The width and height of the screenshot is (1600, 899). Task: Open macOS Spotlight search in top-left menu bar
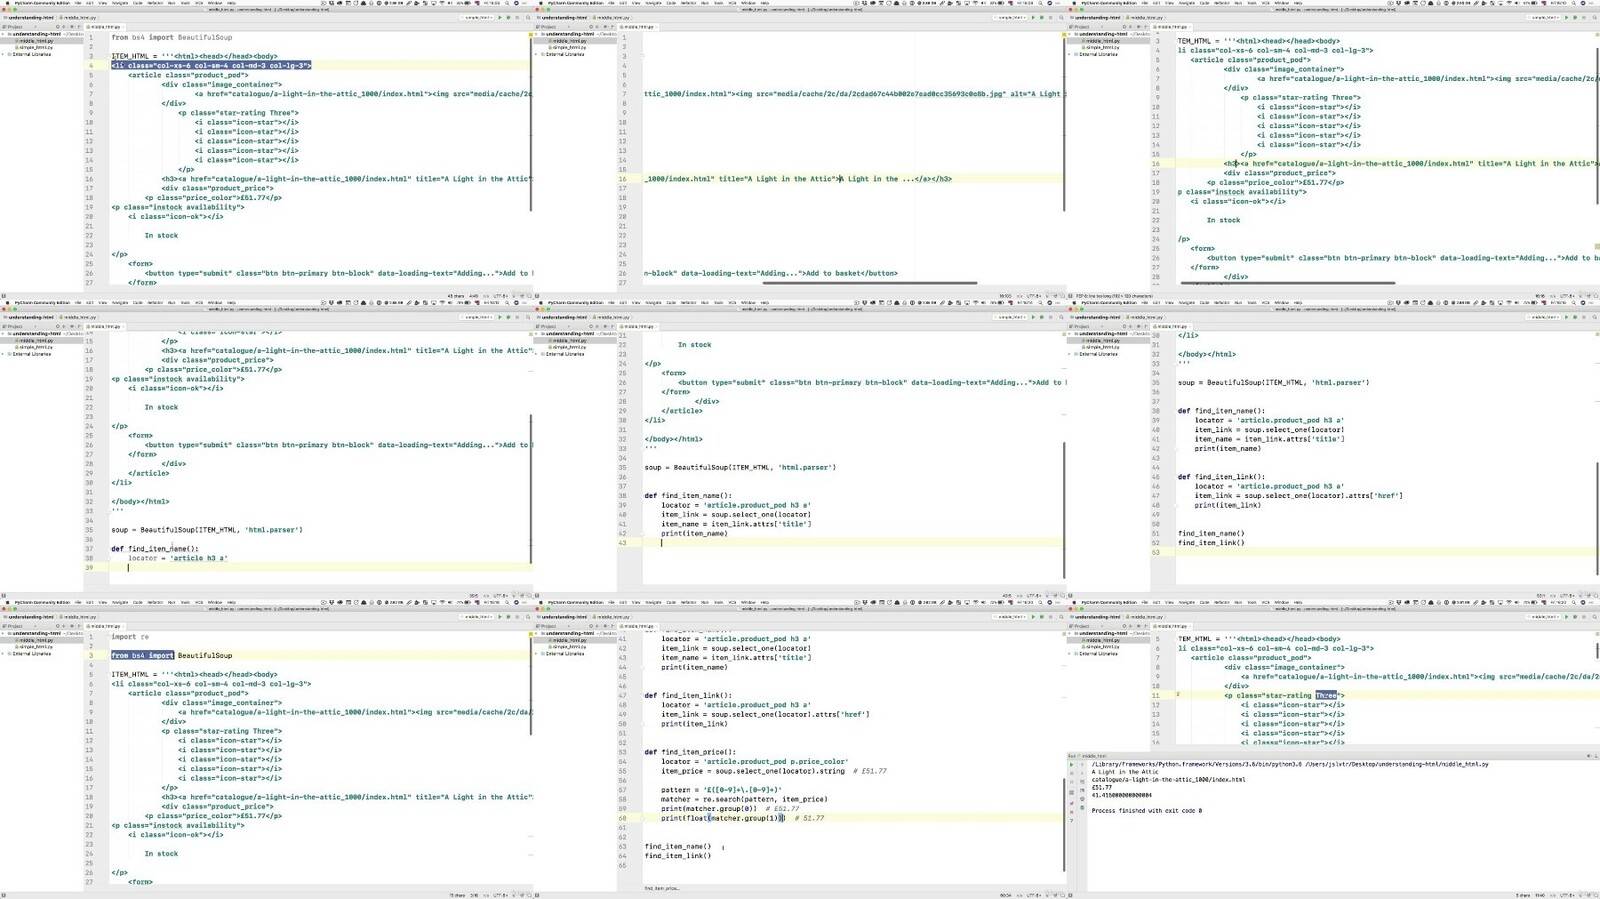[x=508, y=3]
